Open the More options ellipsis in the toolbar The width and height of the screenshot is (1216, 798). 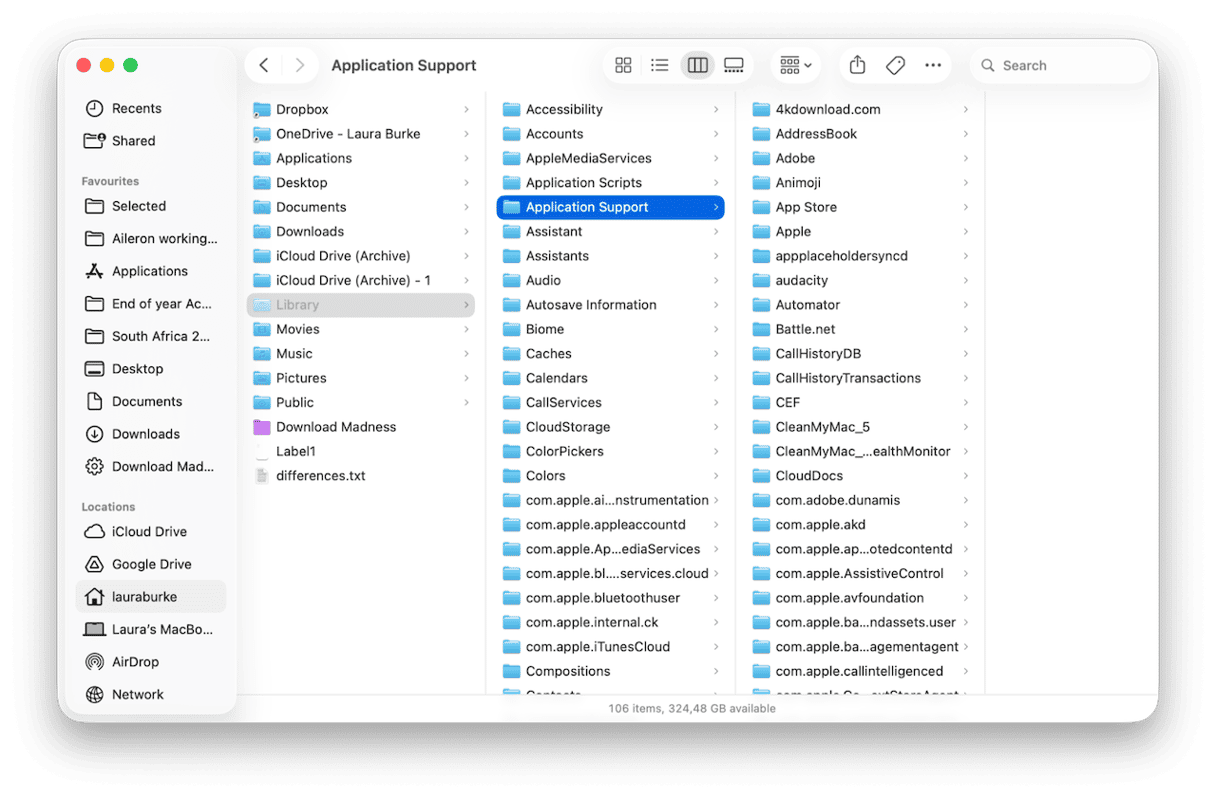tap(933, 64)
